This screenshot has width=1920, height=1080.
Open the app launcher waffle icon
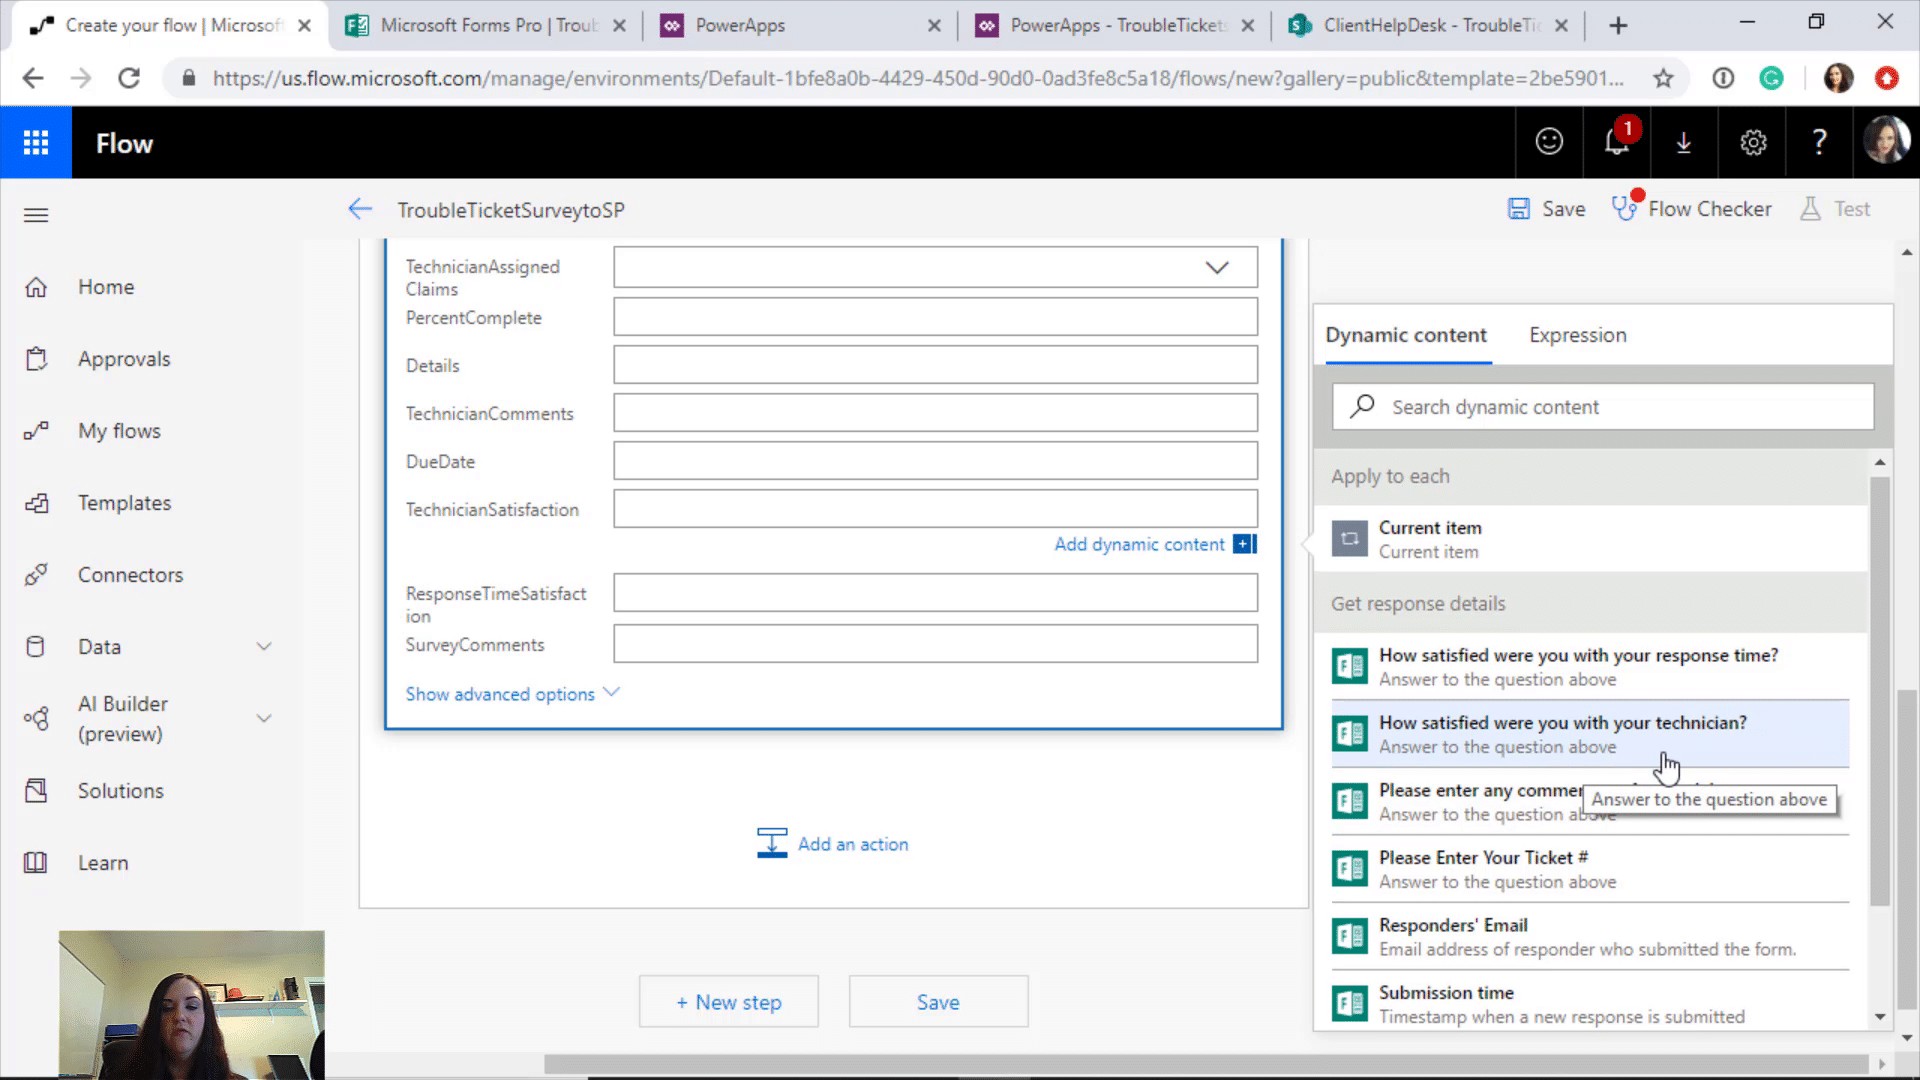[36, 143]
